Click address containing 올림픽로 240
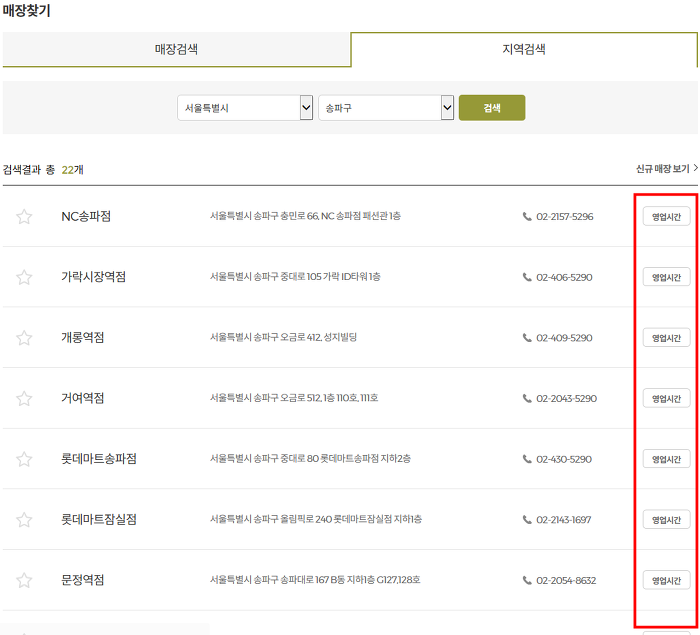The image size is (700, 635). (316, 519)
